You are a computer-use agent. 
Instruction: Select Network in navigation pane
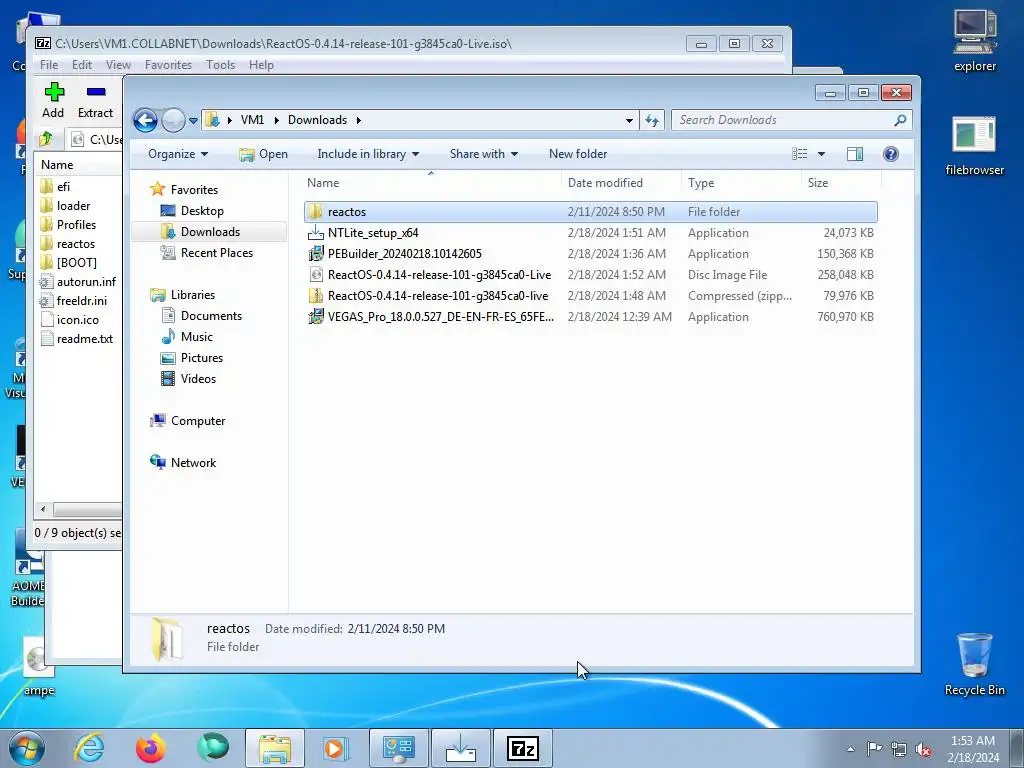coord(193,463)
